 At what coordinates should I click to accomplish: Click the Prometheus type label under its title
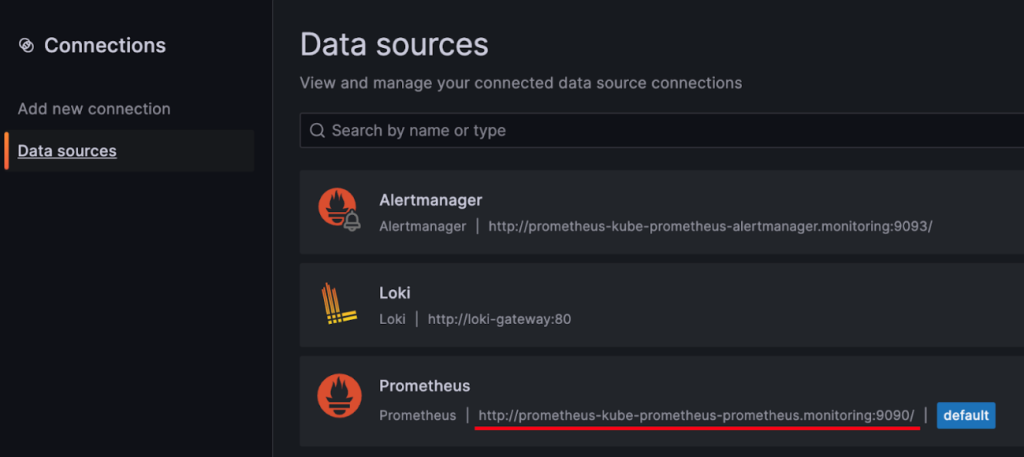point(417,414)
